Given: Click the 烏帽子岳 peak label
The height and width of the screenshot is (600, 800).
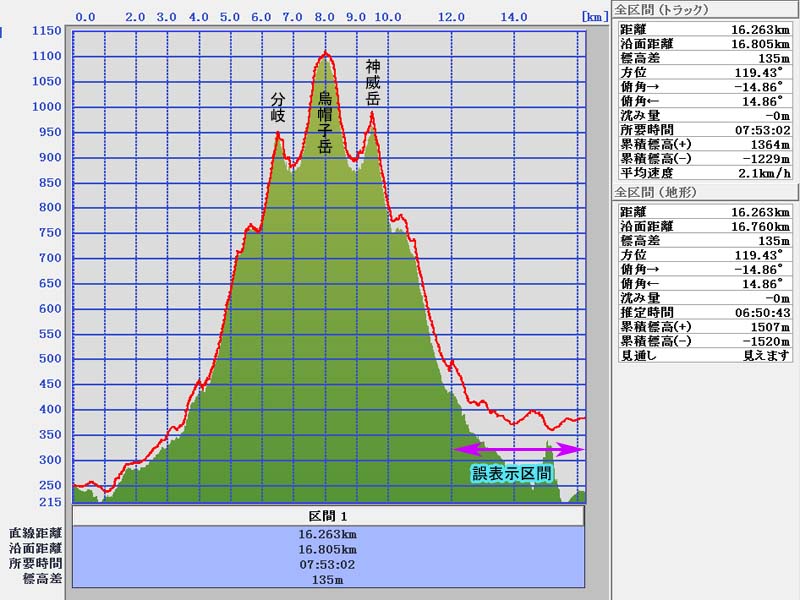Looking at the screenshot, I should point(324,121).
